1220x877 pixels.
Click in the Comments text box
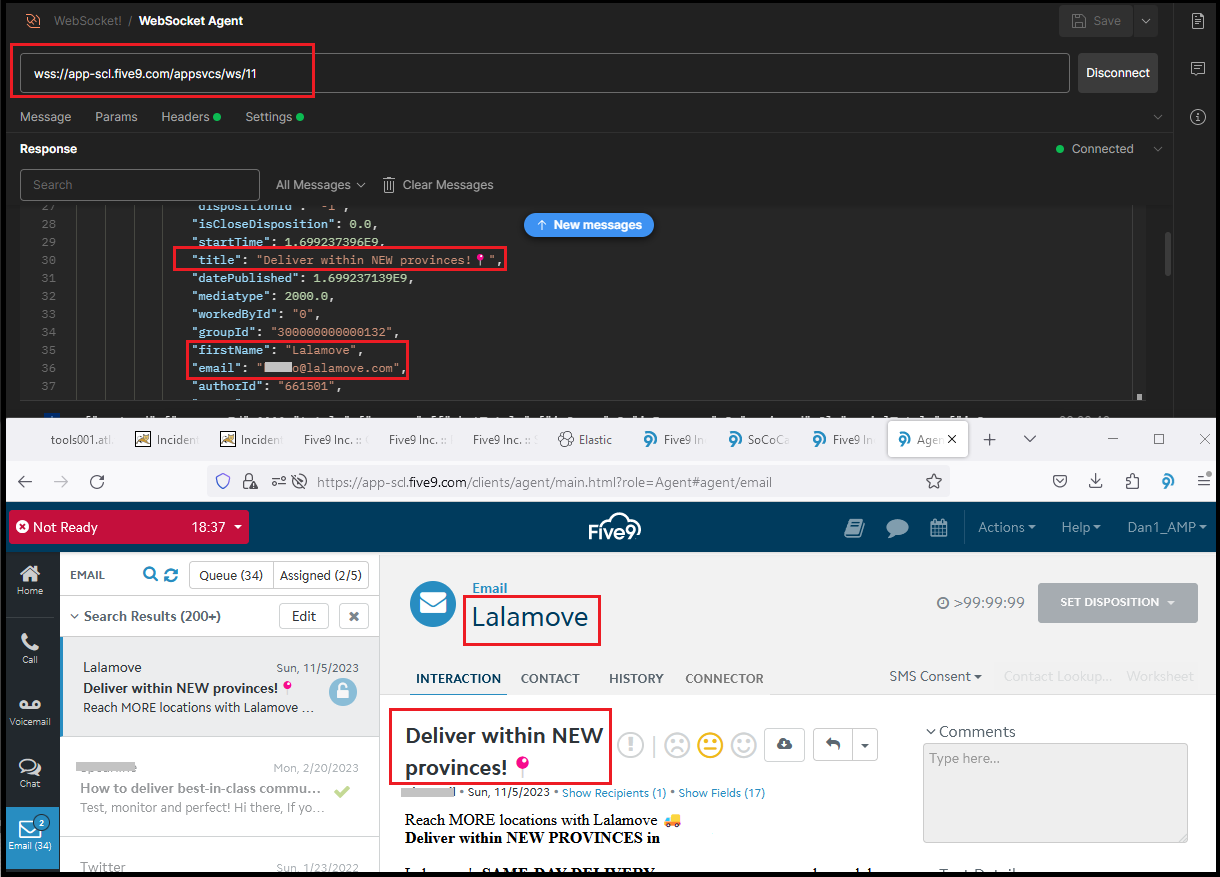1055,792
